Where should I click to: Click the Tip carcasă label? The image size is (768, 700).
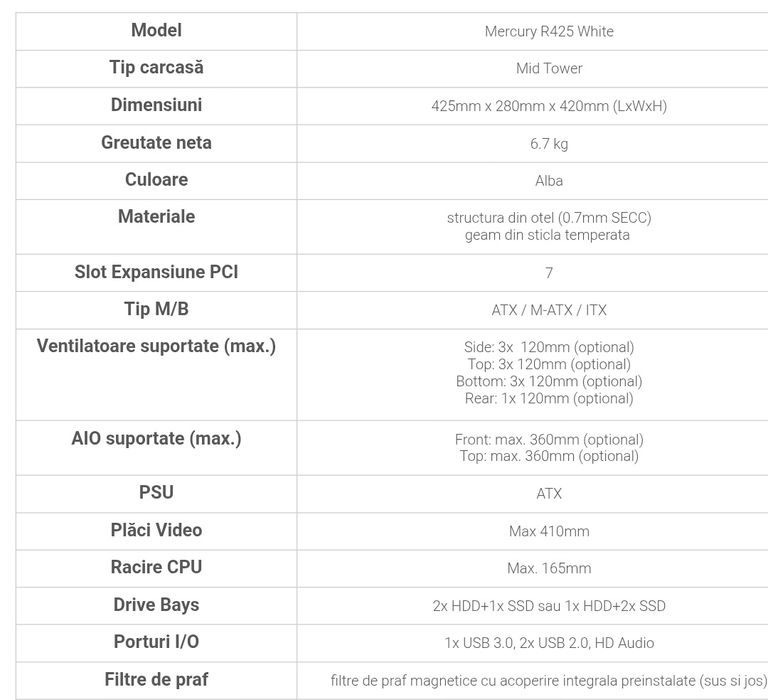tap(156, 68)
